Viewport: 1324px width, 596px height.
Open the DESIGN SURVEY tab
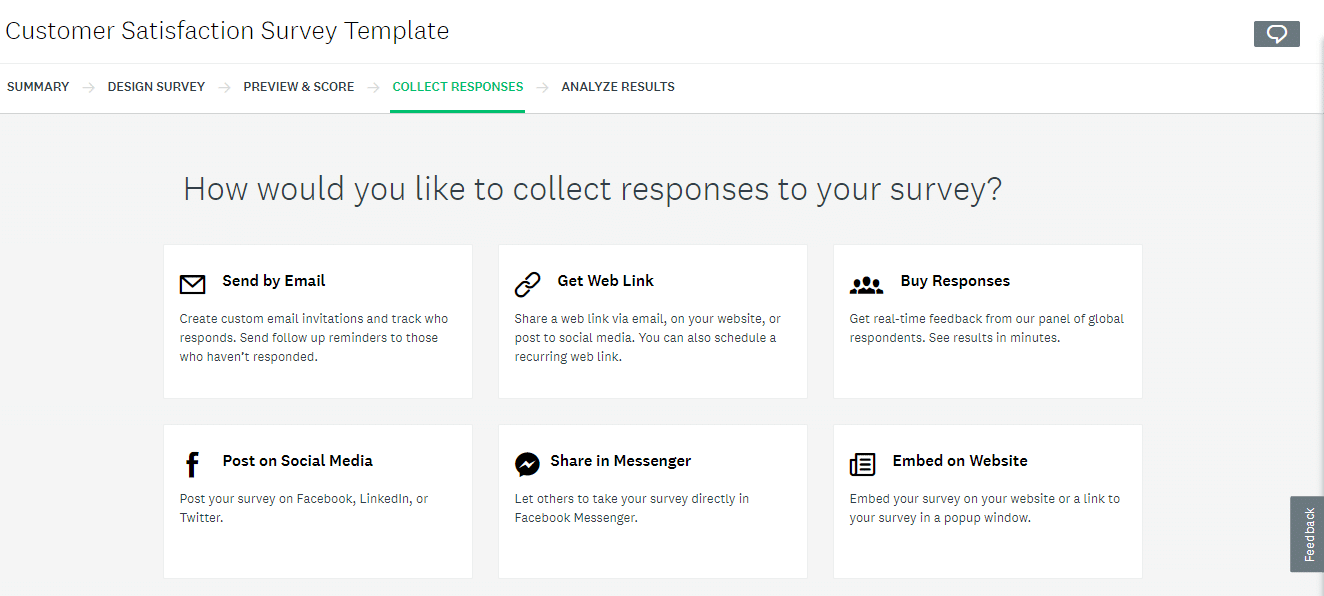156,87
